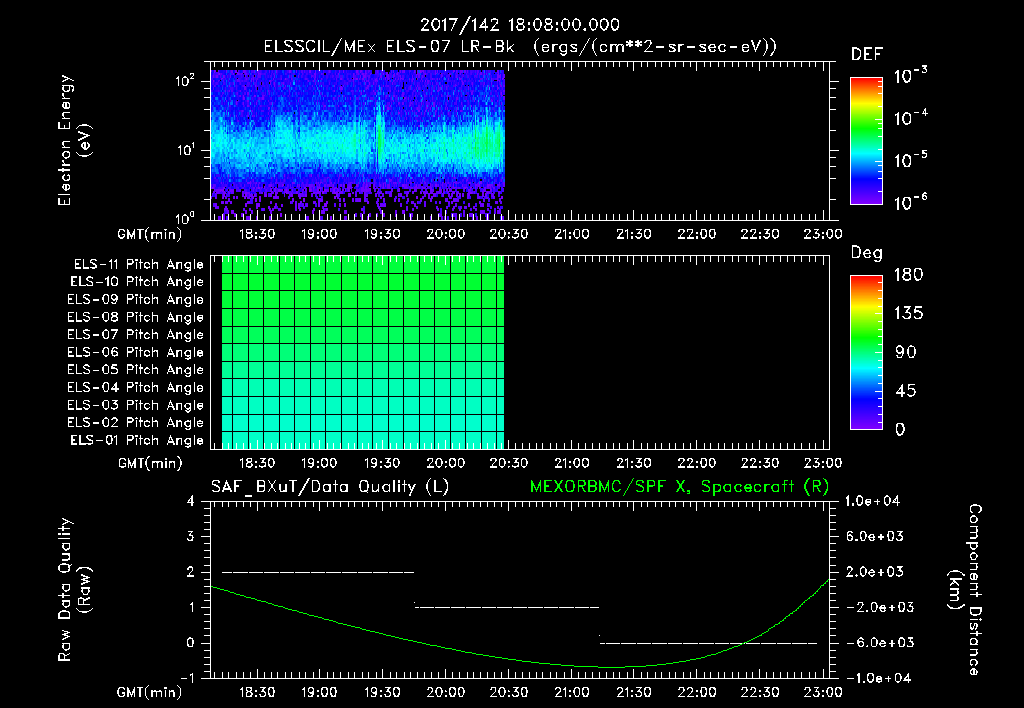1024x708 pixels.
Task: Select the ELS-01 Pitch Angle label
Action: tap(136, 440)
